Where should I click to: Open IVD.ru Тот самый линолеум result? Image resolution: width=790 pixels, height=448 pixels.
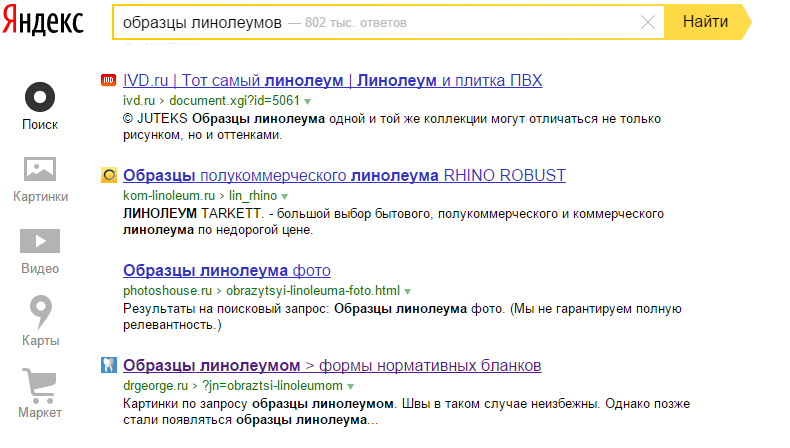(x=333, y=81)
